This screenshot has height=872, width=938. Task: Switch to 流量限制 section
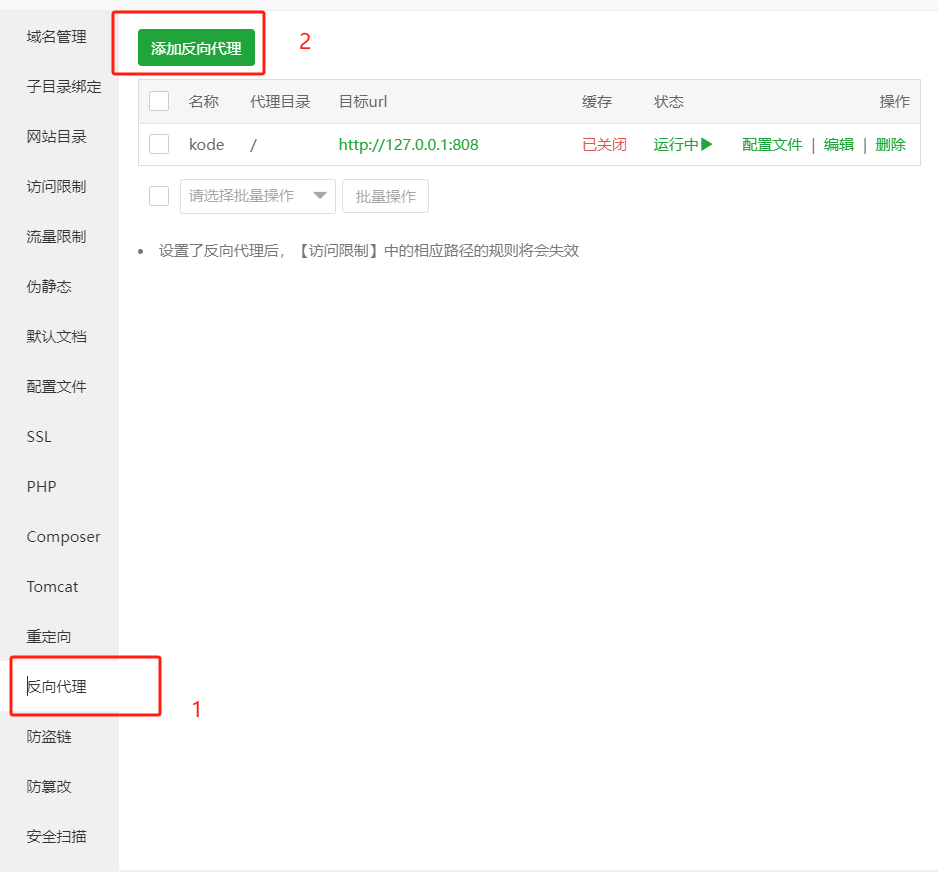(56, 237)
